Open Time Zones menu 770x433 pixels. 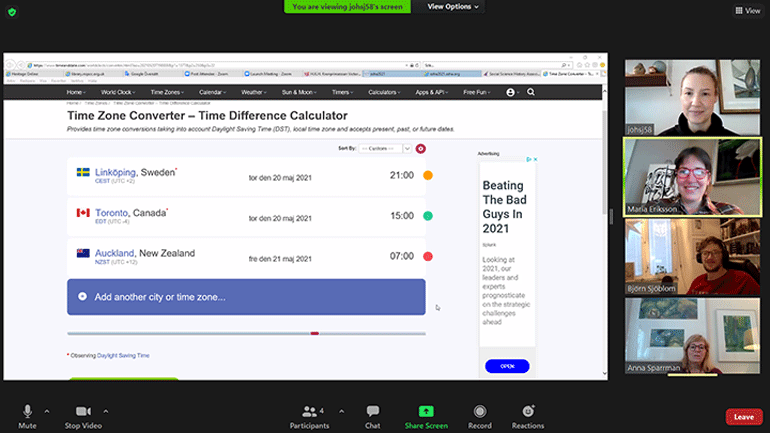click(167, 92)
